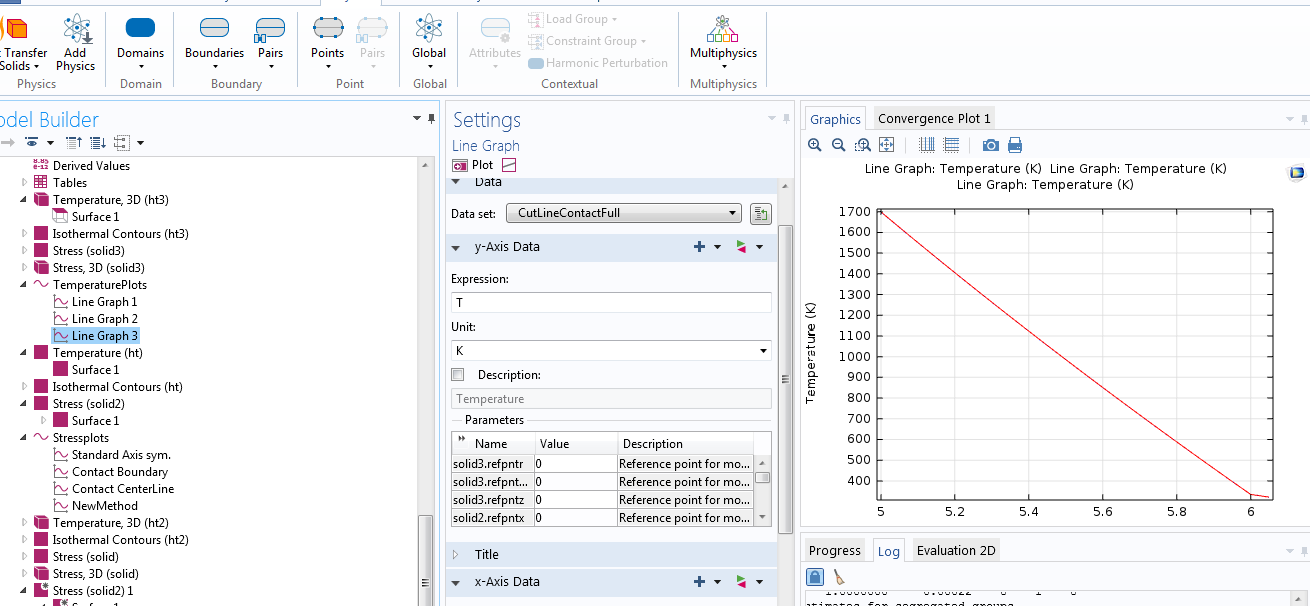
Task: Click the Clear Log broom icon
Action: pos(839,577)
